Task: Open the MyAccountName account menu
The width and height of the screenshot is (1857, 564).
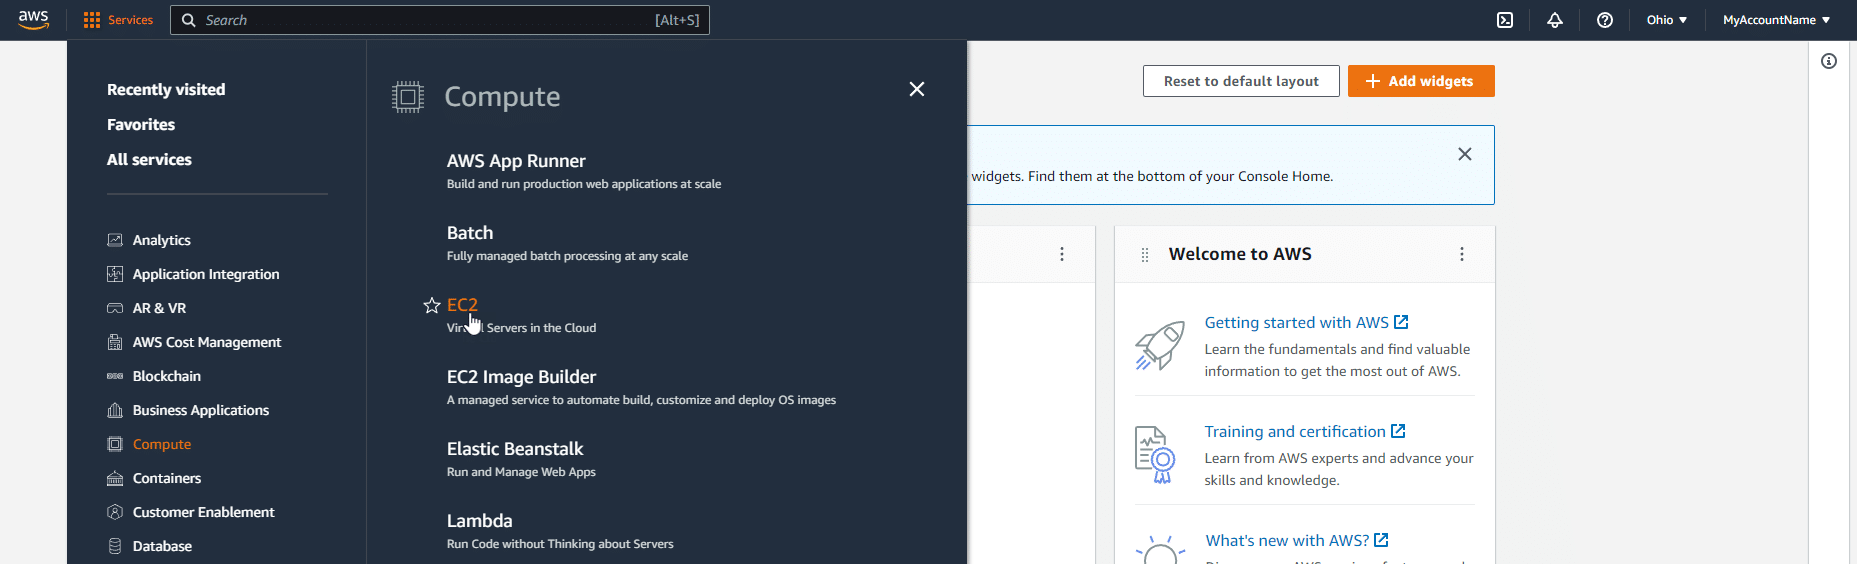Action: (1775, 20)
